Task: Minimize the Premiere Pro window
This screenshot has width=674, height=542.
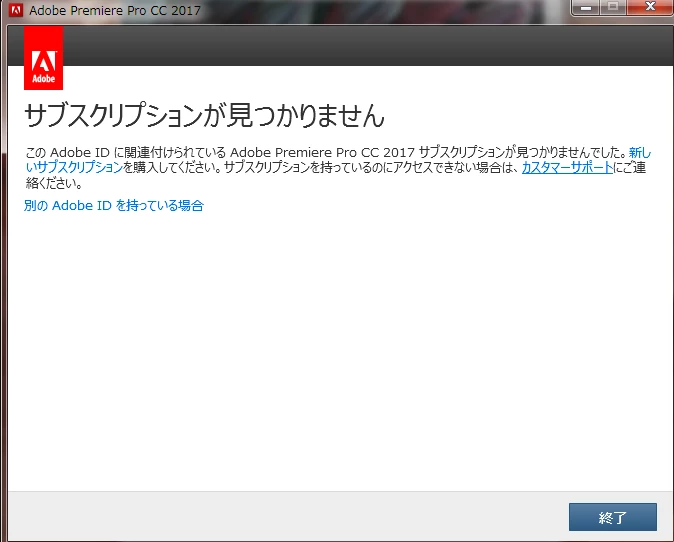Action: point(585,7)
